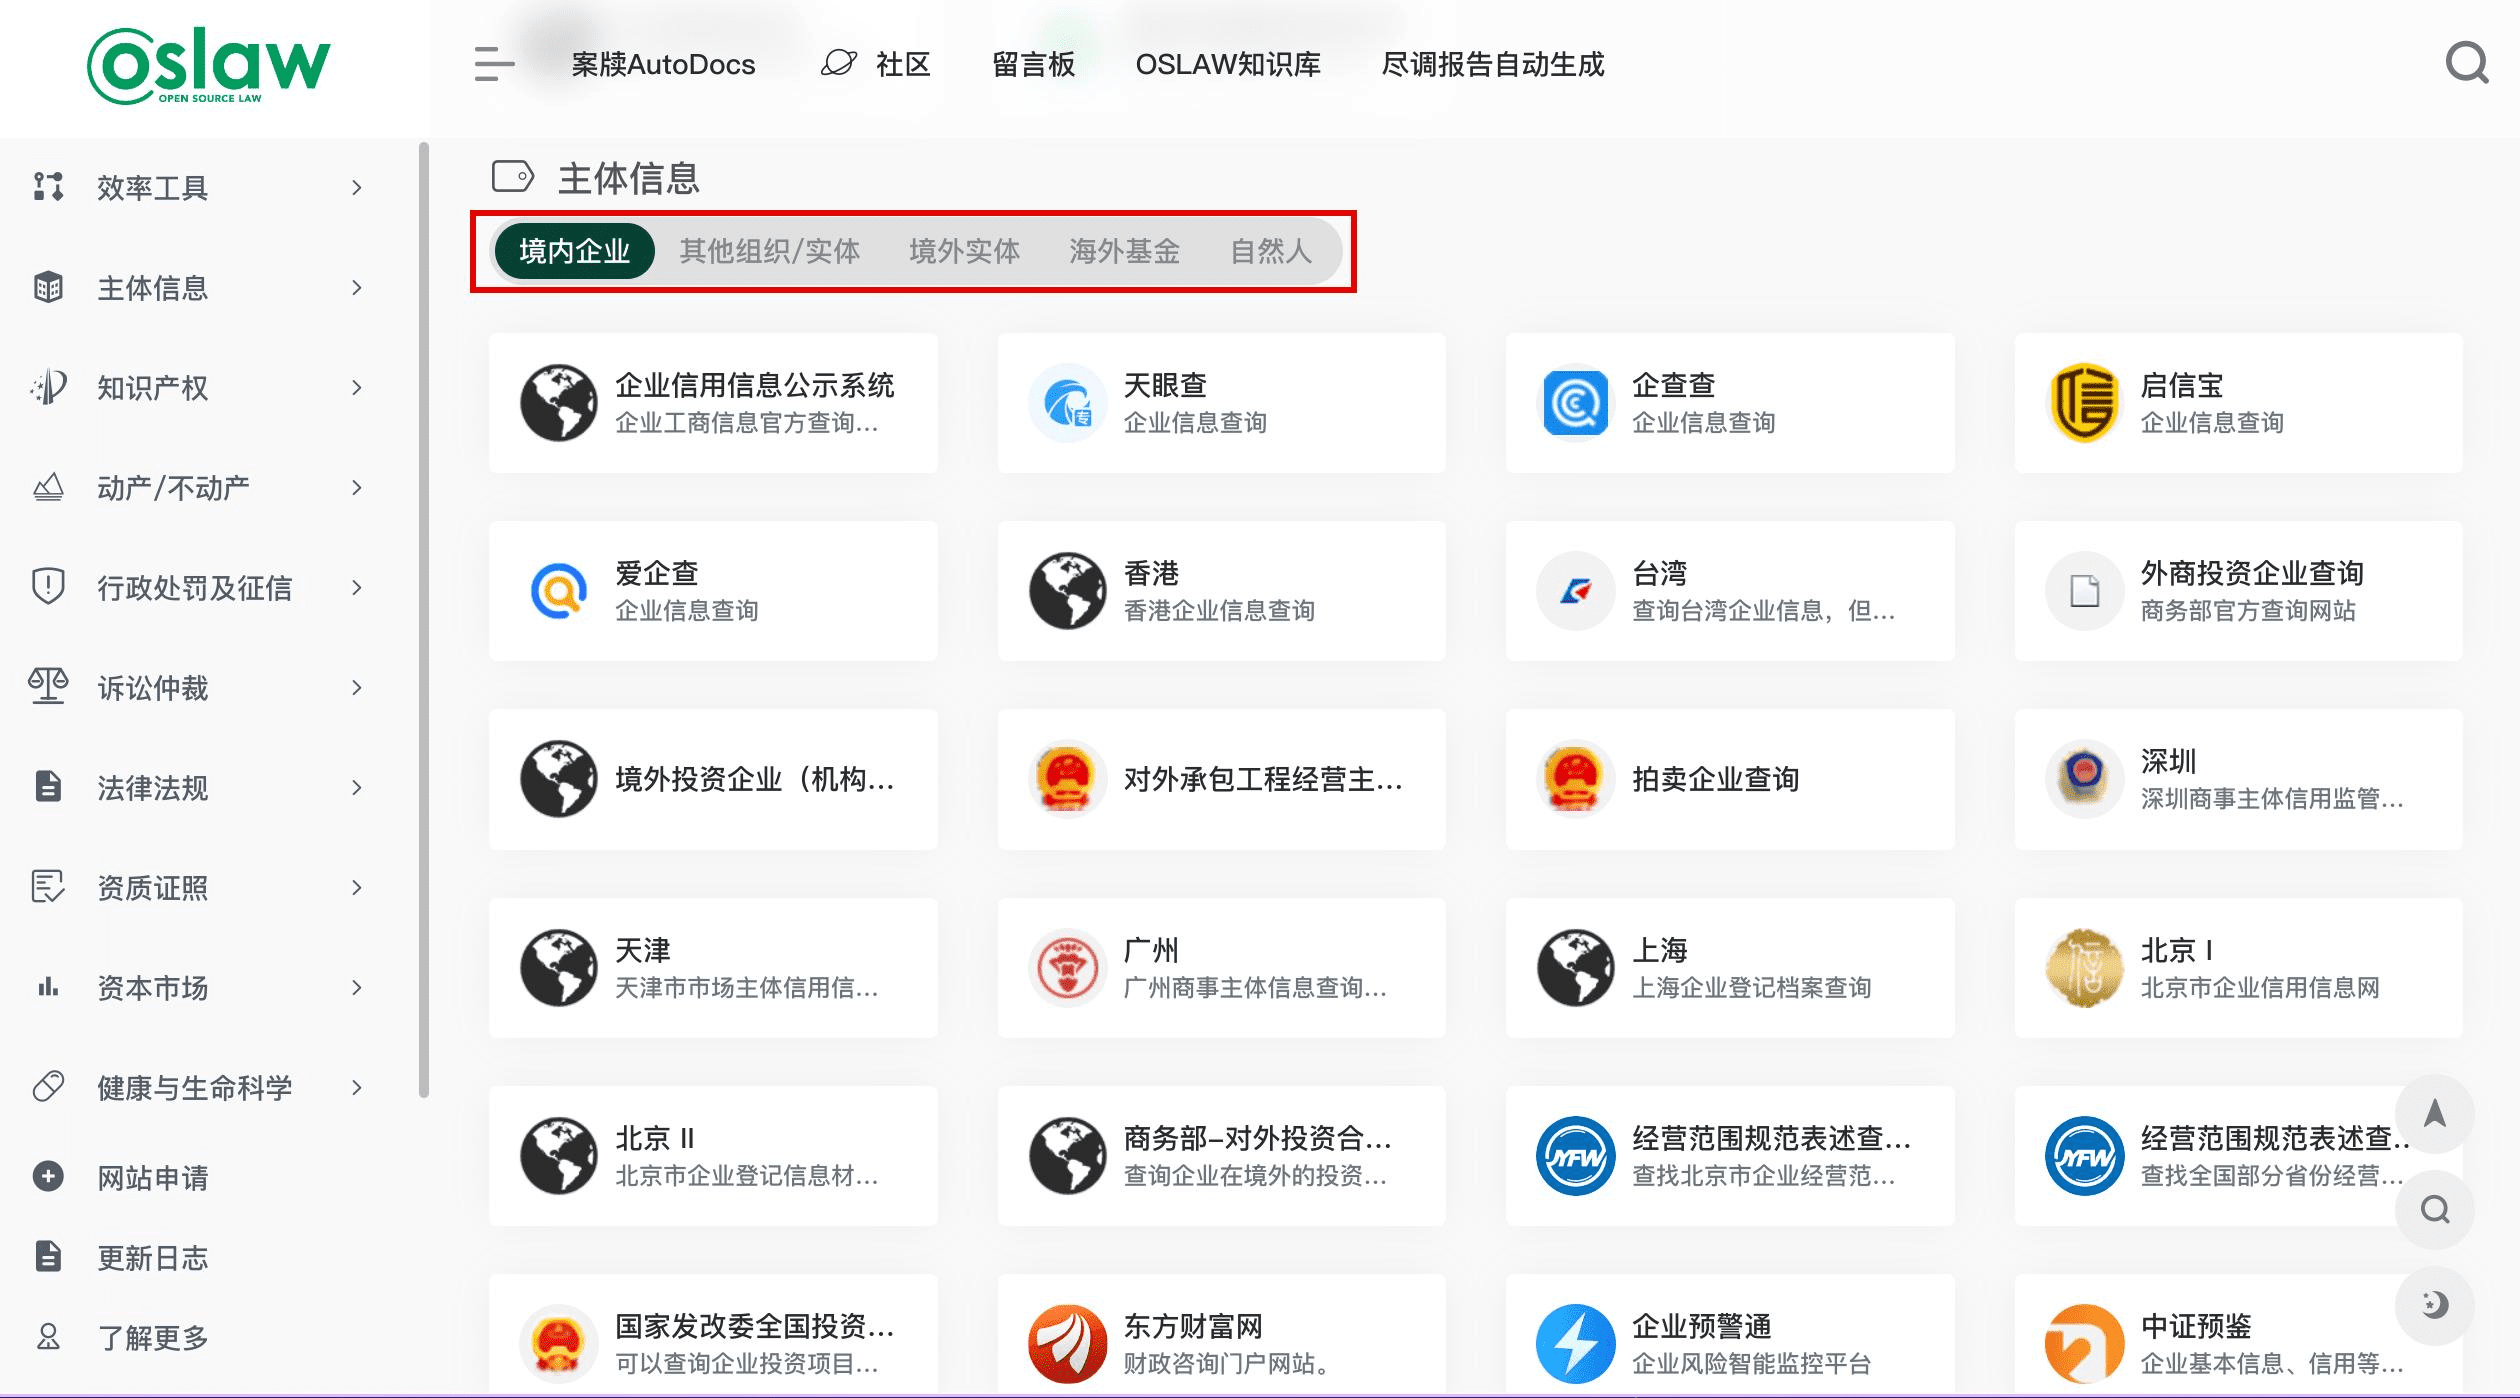Click the sidebar vertical scrollbar
Image resolution: width=2520 pixels, height=1398 pixels.
point(424,620)
